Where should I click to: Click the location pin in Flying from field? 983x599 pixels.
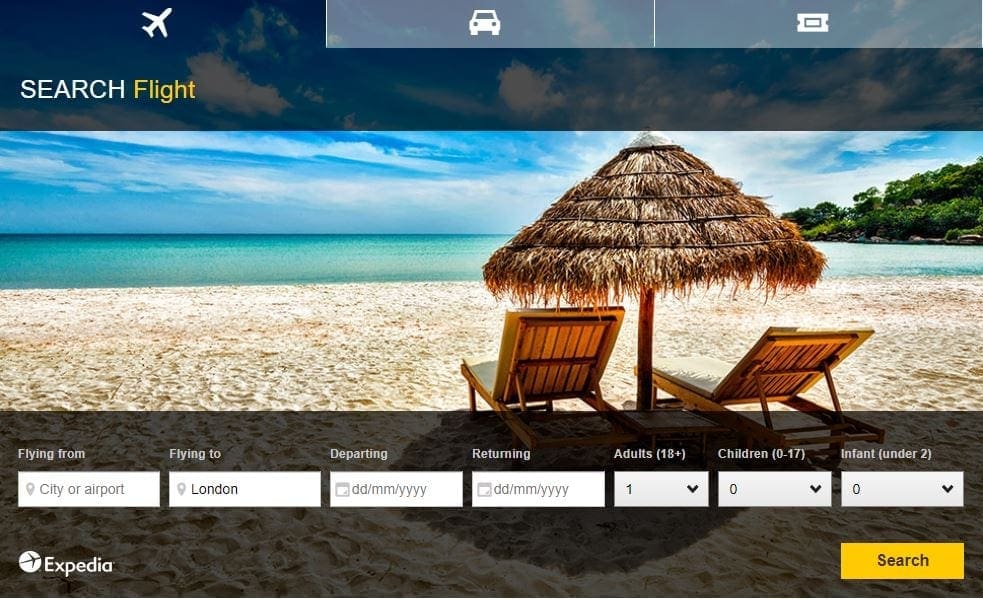tap(30, 489)
